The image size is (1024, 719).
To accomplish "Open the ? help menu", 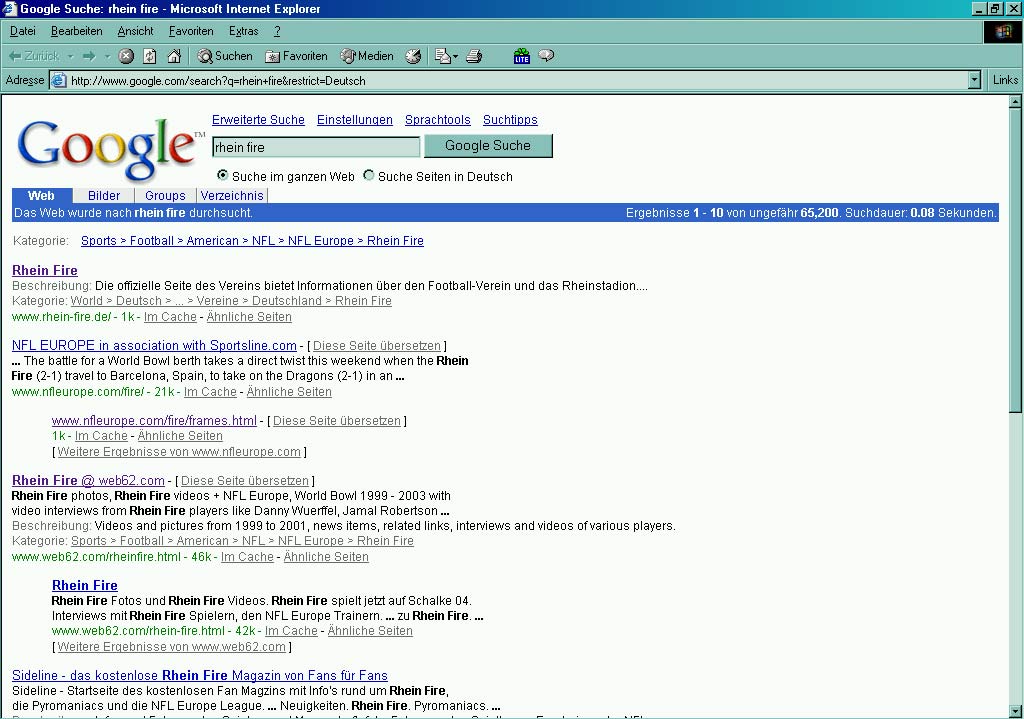I will tap(277, 31).
